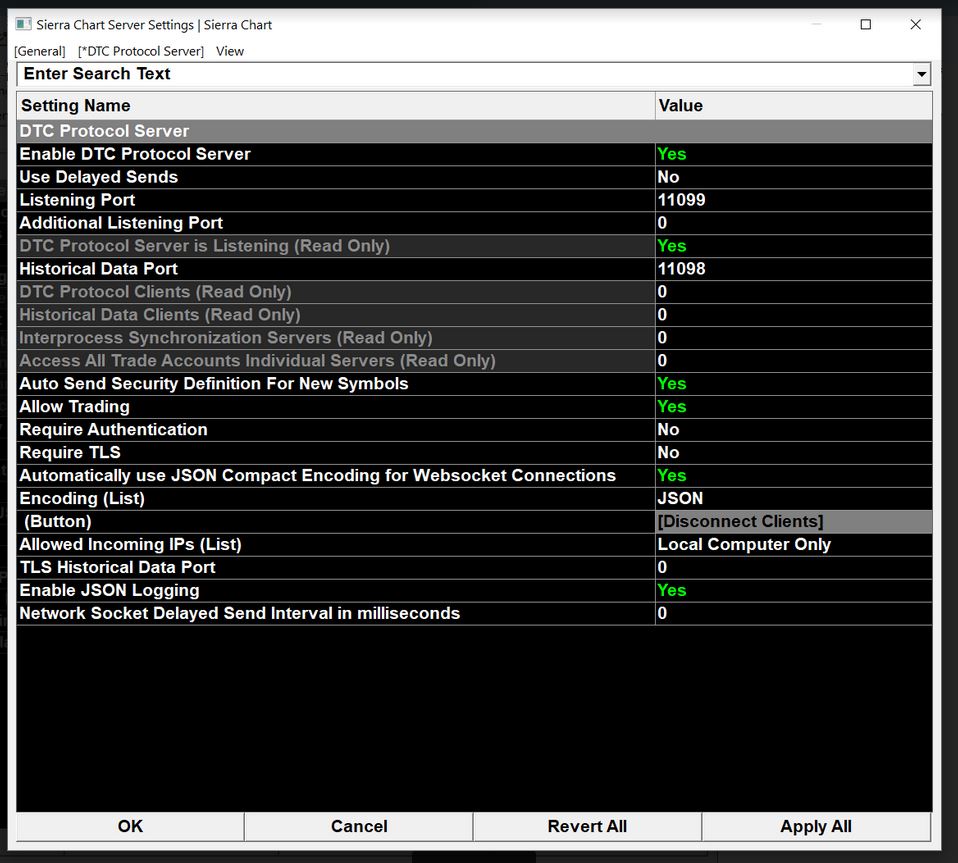This screenshot has height=863, width=958.
Task: Open the [General] menu
Action: pos(40,51)
